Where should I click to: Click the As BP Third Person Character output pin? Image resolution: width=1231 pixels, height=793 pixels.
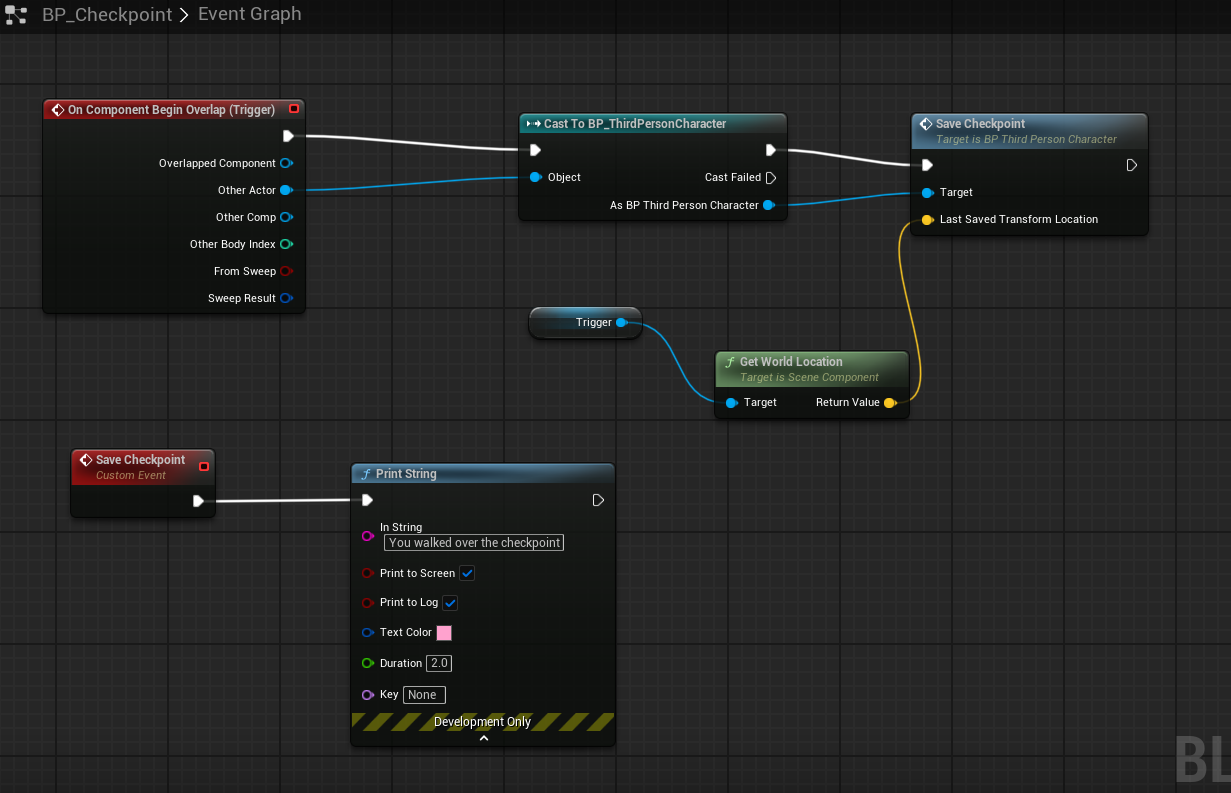768,205
